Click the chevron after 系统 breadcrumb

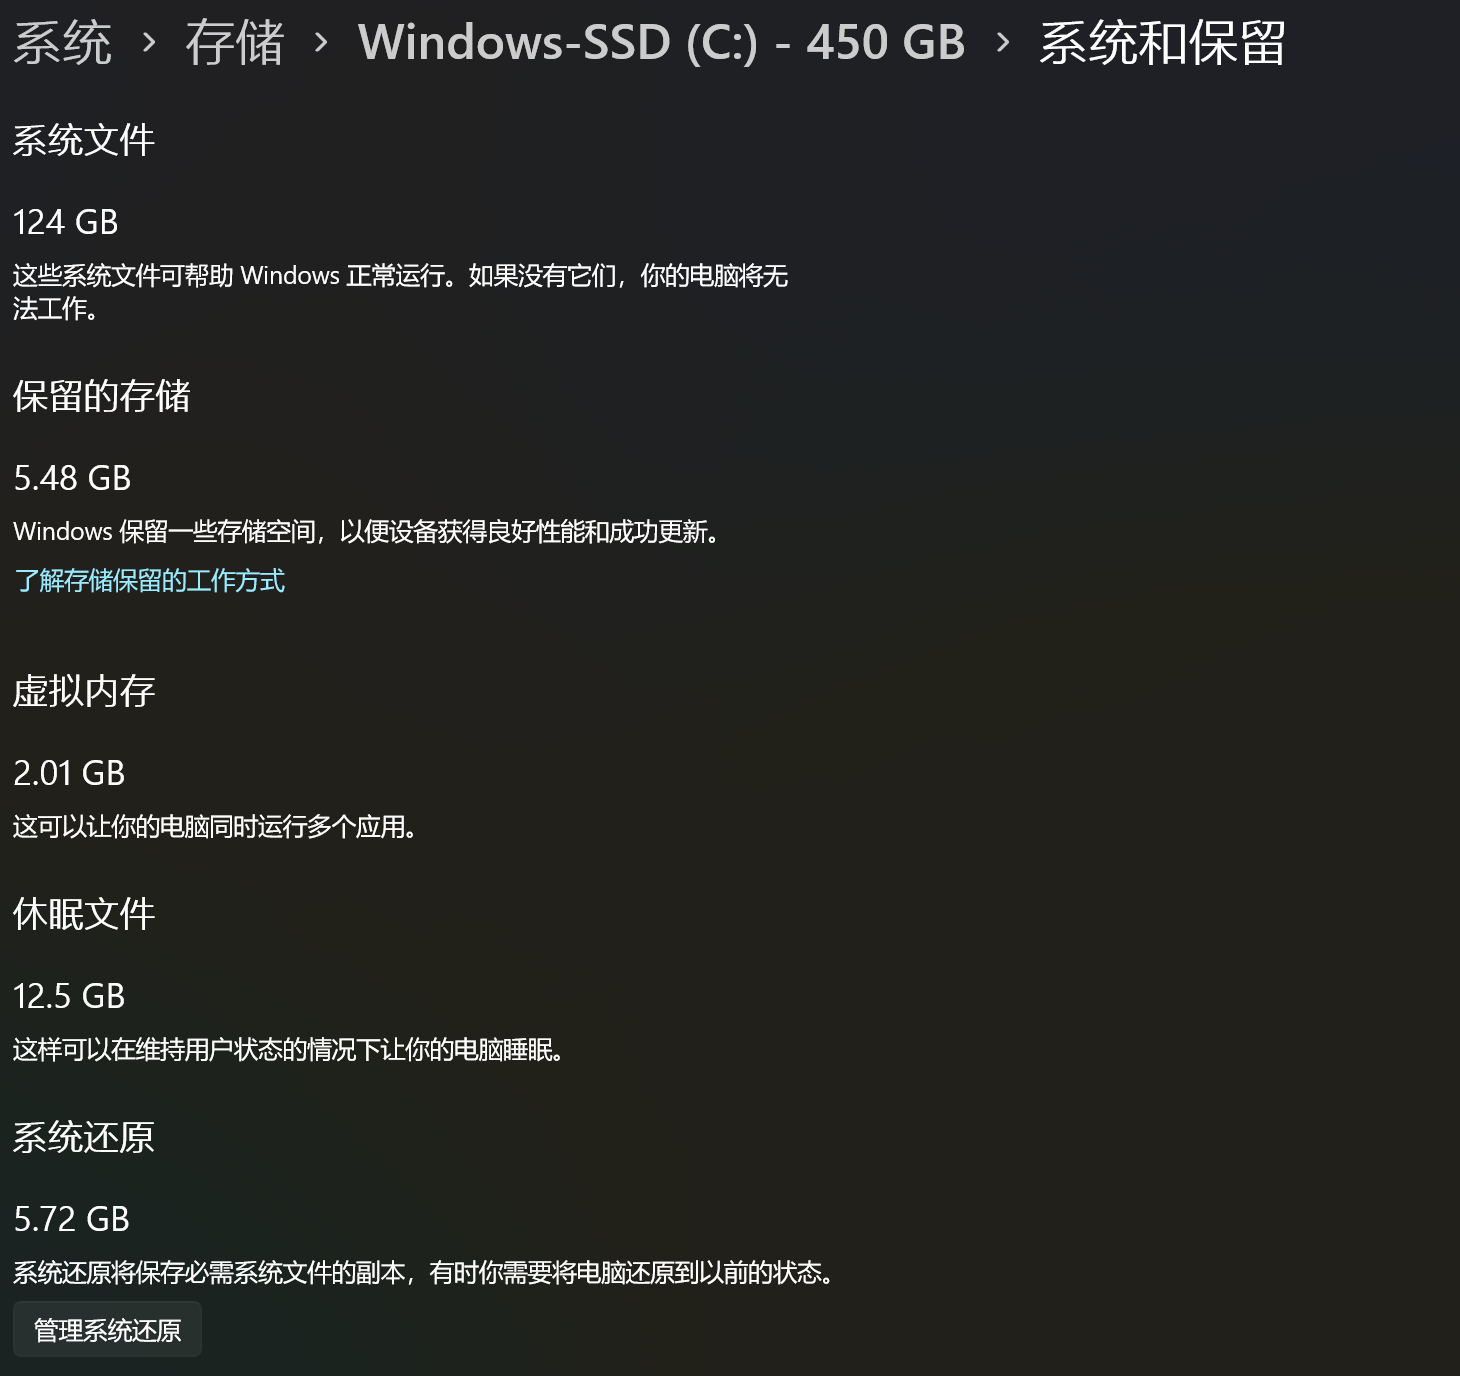(149, 43)
